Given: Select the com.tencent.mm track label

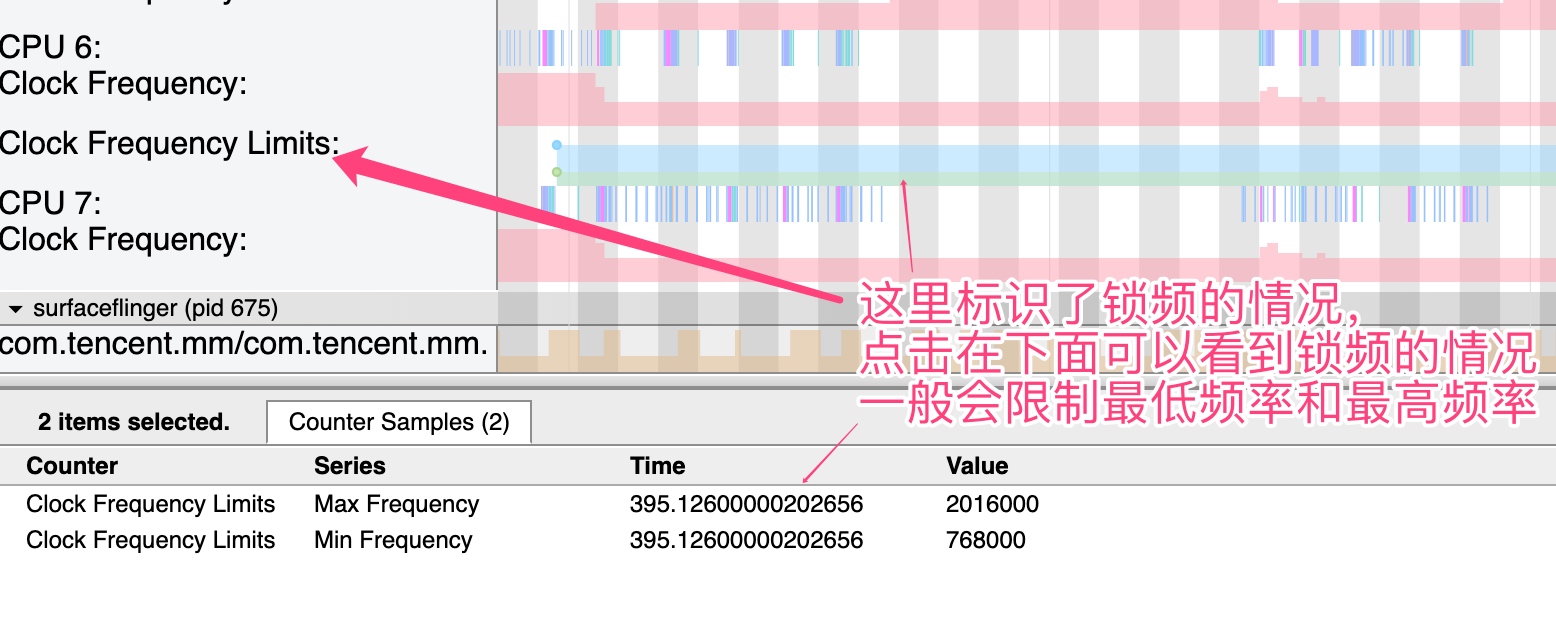Looking at the screenshot, I should coord(244,345).
